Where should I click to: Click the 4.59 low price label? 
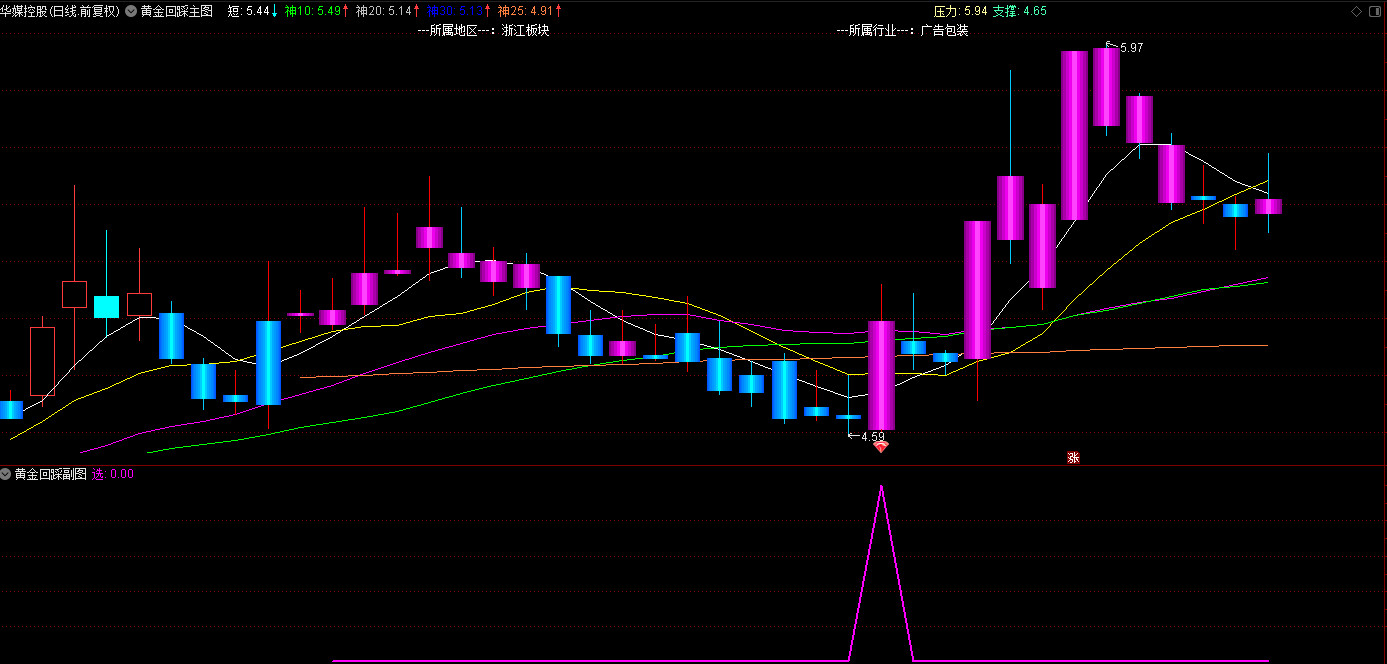[x=872, y=436]
